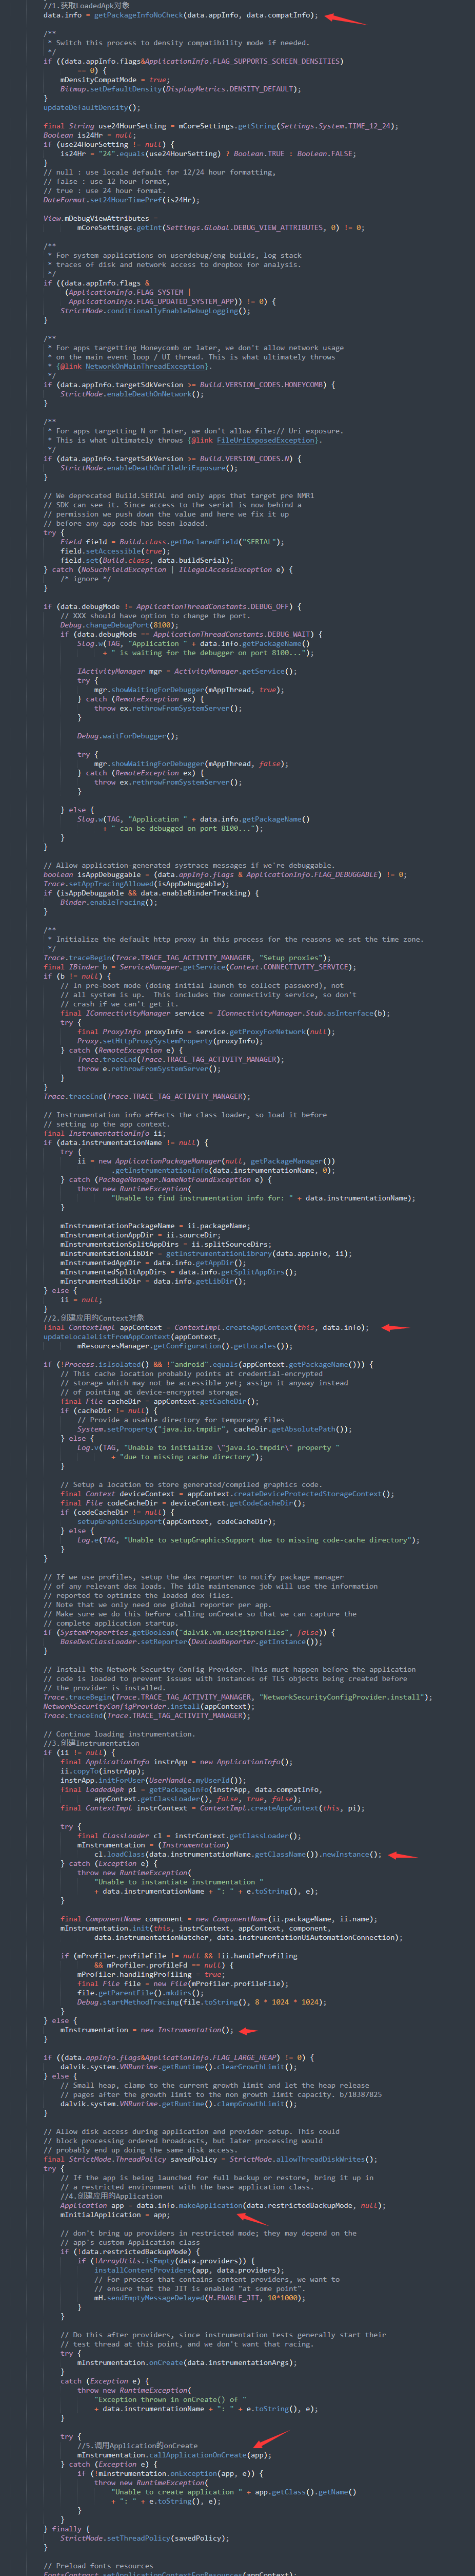This screenshot has height=2576, width=475.
Task: Click the conditionallyEnableDebugLogging call
Action: point(172,311)
